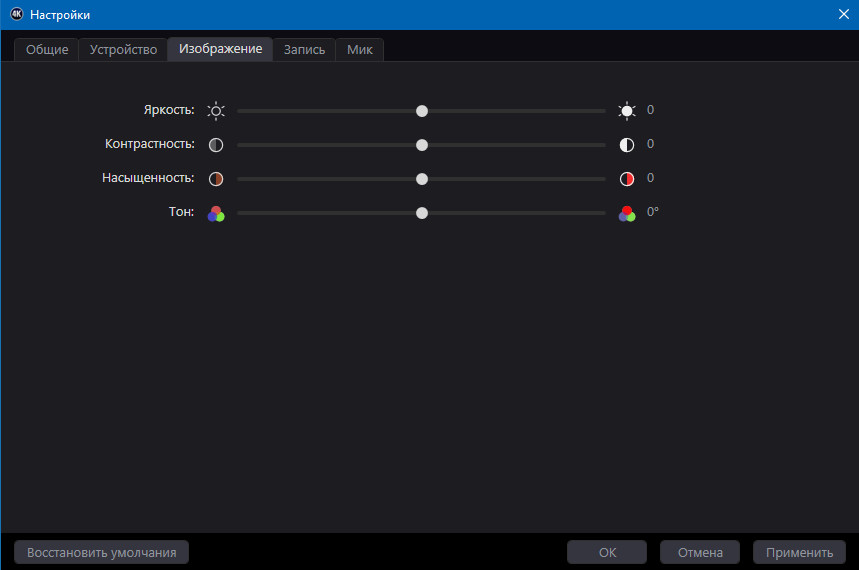Click the high contrast half-circle icon
This screenshot has height=570, width=859.
coord(627,145)
